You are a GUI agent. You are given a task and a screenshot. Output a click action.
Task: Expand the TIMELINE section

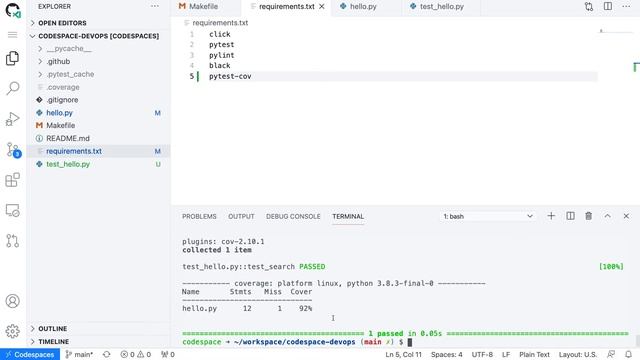(99, 342)
